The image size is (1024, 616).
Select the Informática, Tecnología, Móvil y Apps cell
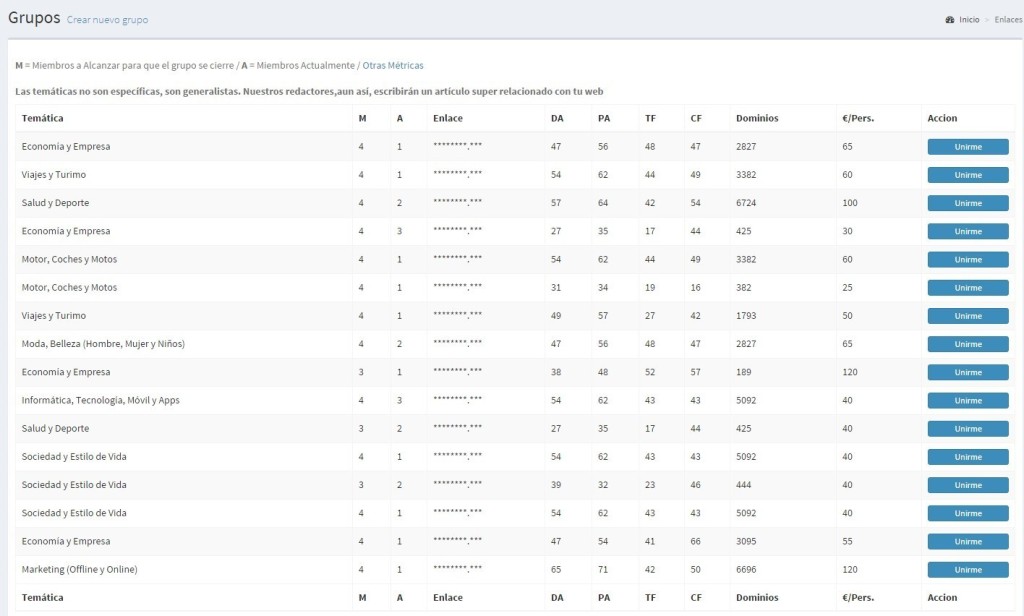tap(101, 400)
